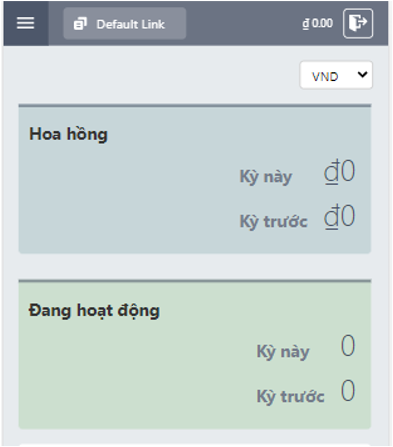The width and height of the screenshot is (393, 447).
Task: Select Kỳ trước label under Đang hoạt động
Action: (290, 396)
